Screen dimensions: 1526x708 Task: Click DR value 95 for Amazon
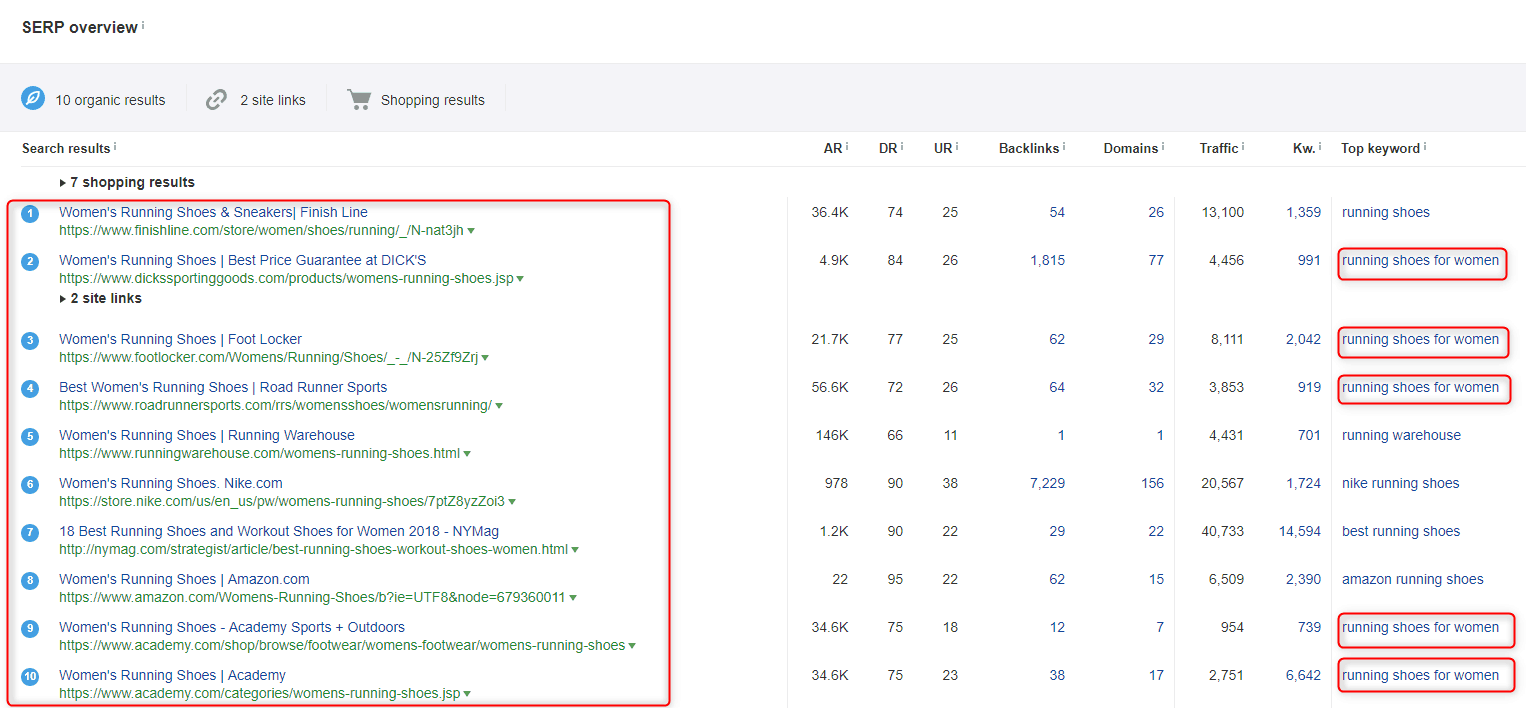[x=894, y=579]
